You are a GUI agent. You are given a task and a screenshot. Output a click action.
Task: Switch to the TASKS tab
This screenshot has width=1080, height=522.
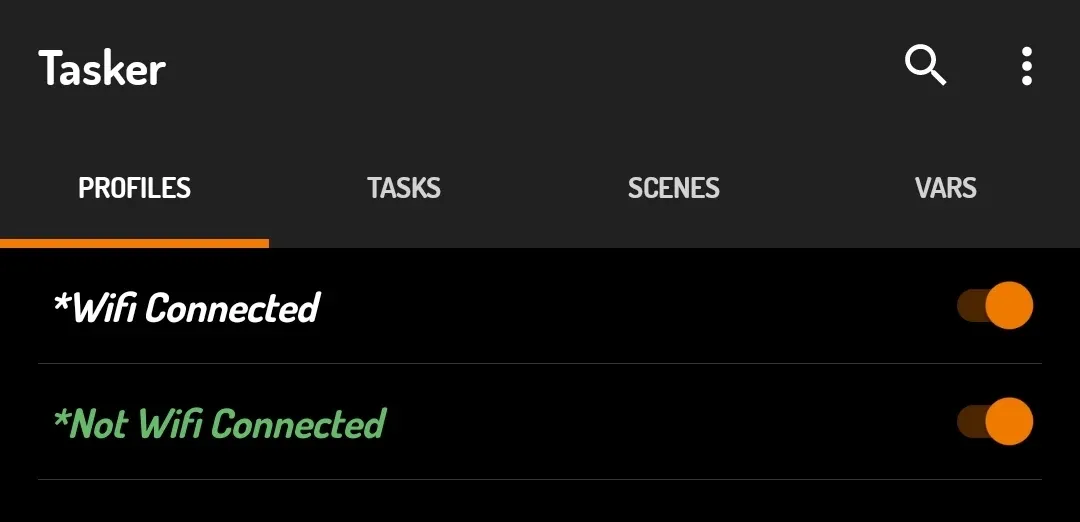[x=404, y=188]
